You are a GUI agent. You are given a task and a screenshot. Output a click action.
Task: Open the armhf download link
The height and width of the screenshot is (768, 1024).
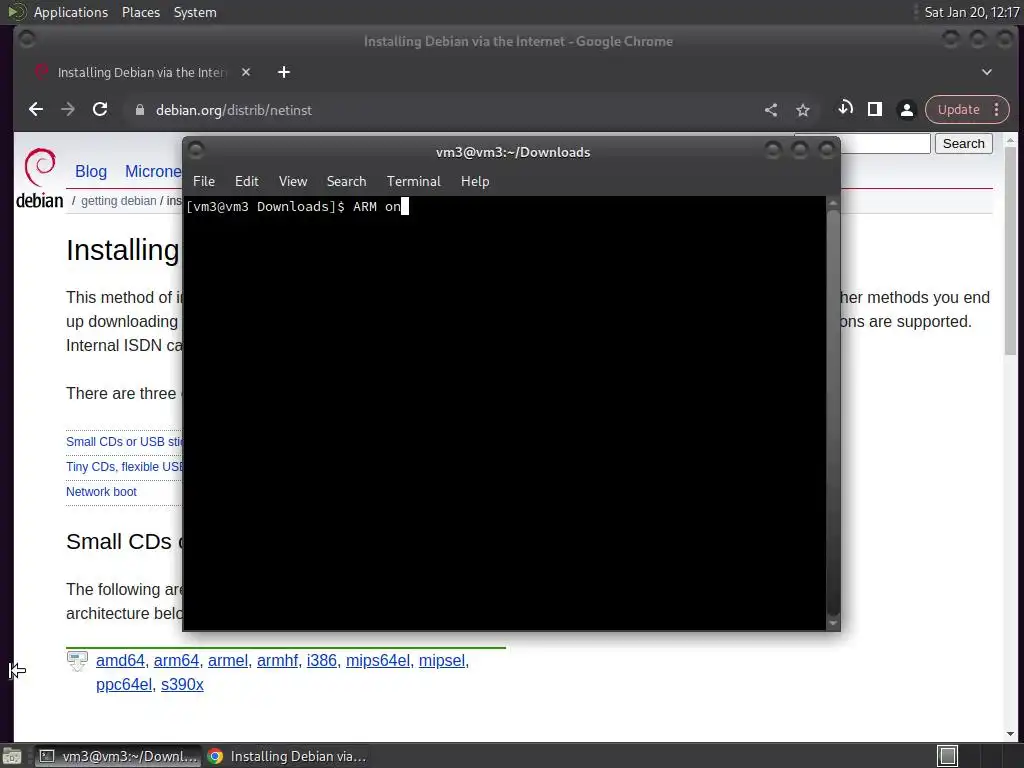[277, 660]
